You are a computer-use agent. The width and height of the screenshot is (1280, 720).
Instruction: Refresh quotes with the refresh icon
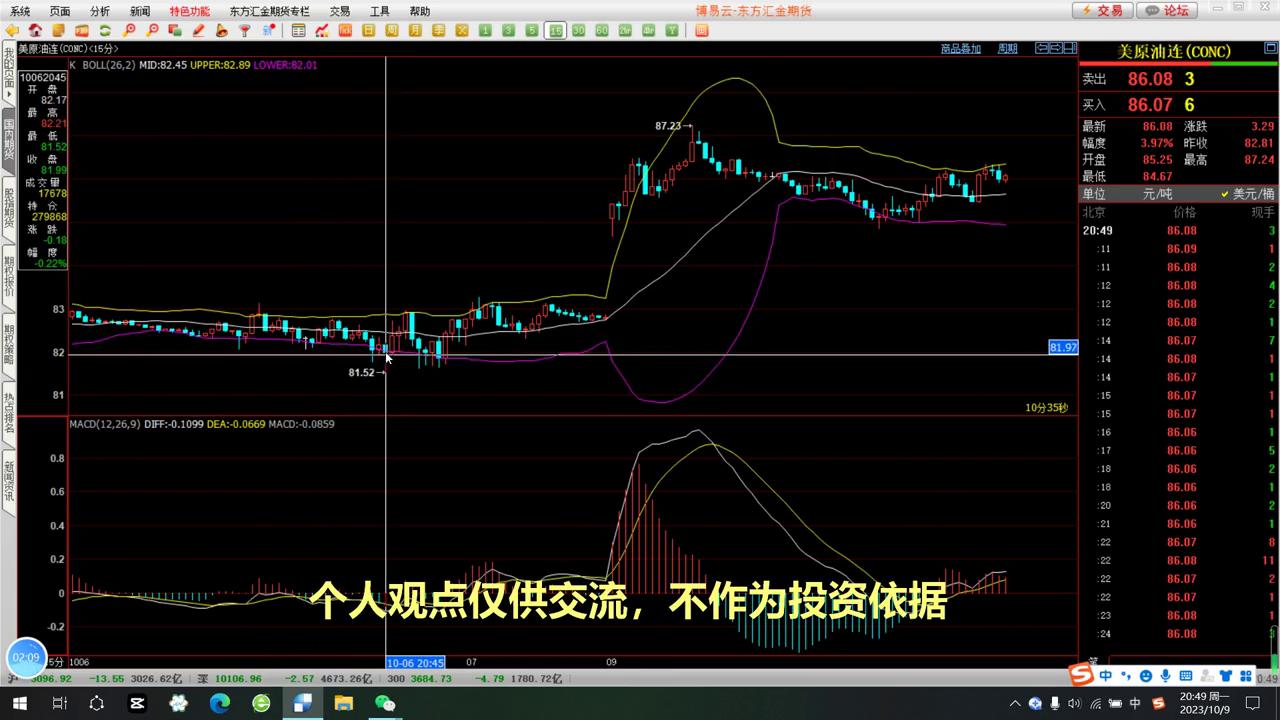pyautogui.click(x=104, y=31)
